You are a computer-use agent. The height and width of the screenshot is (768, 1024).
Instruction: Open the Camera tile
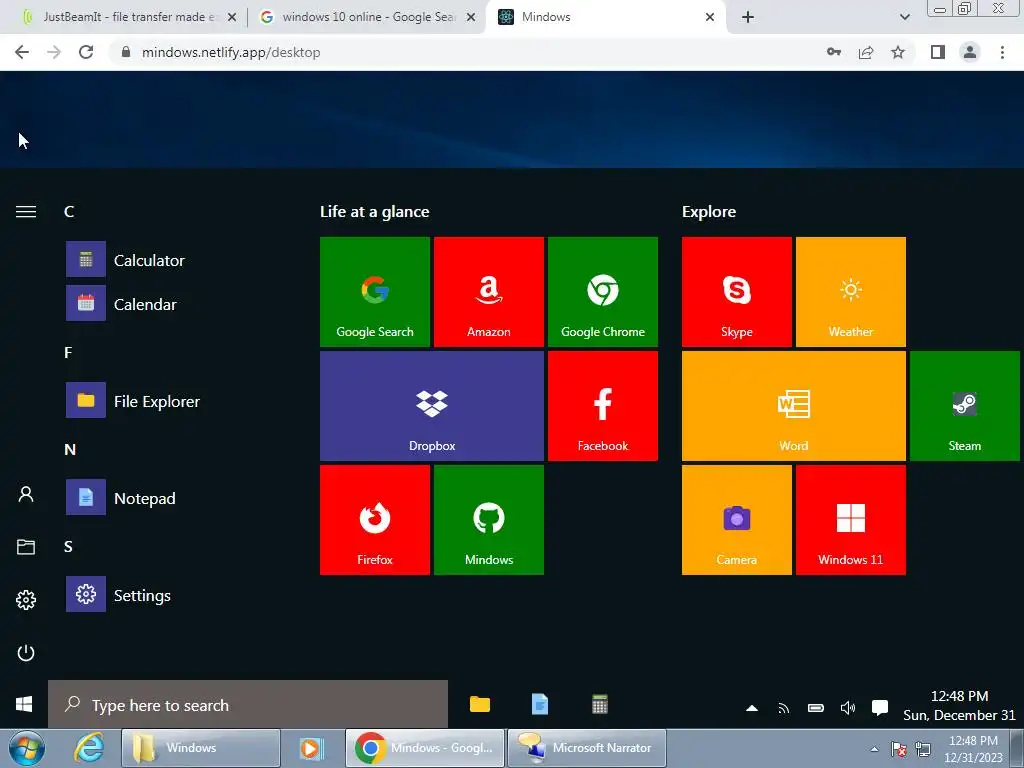click(737, 520)
